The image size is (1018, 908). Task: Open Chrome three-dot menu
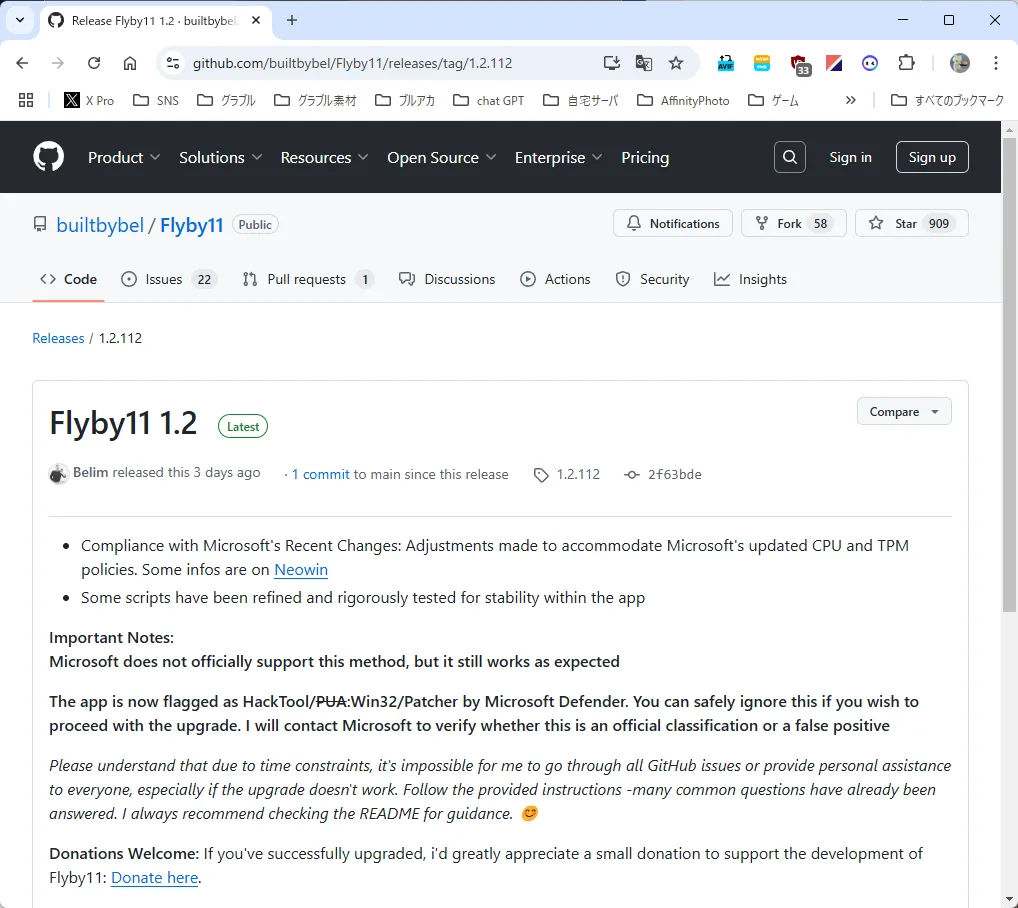point(995,63)
